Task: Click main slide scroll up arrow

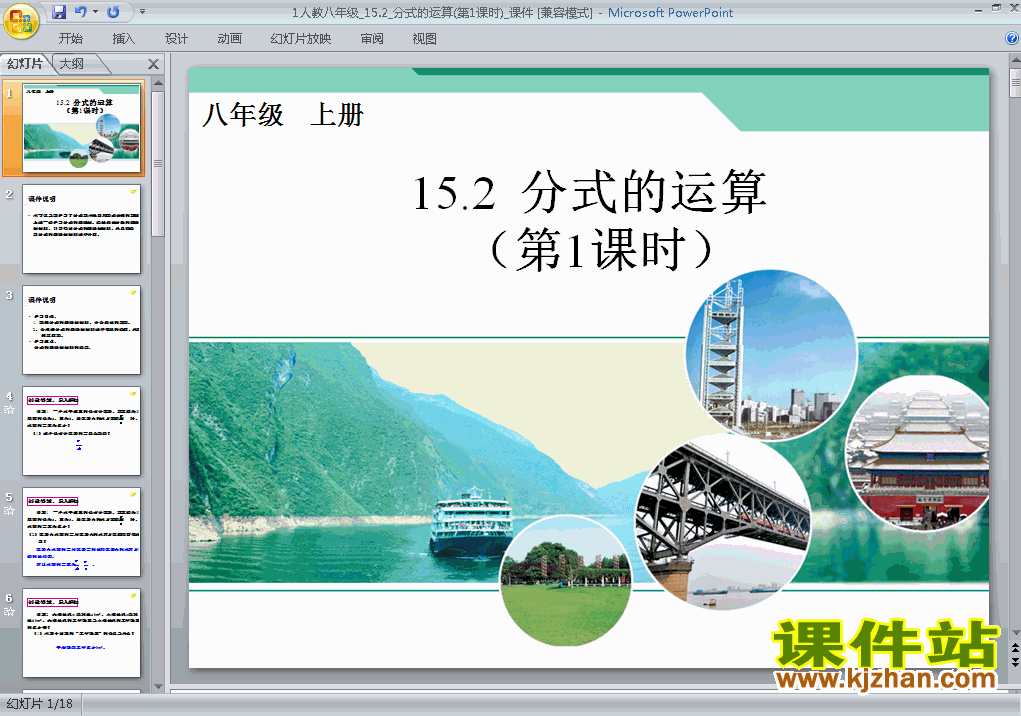Action: pyautogui.click(x=1015, y=61)
